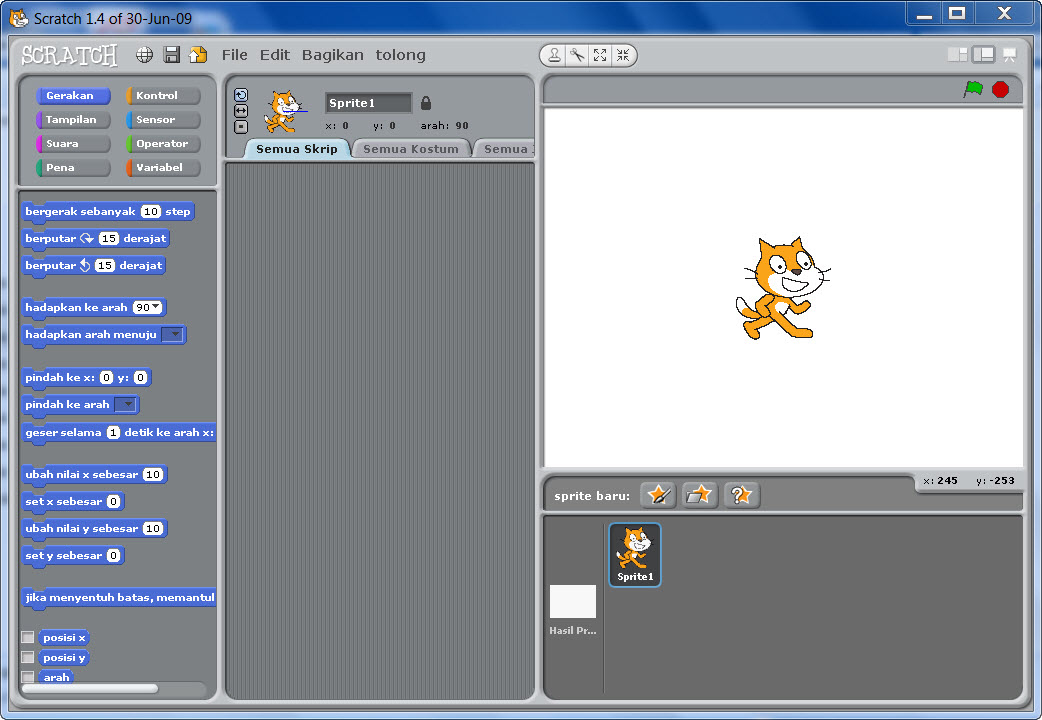
Task: Open a sprite from the folder icon
Action: tap(699, 494)
